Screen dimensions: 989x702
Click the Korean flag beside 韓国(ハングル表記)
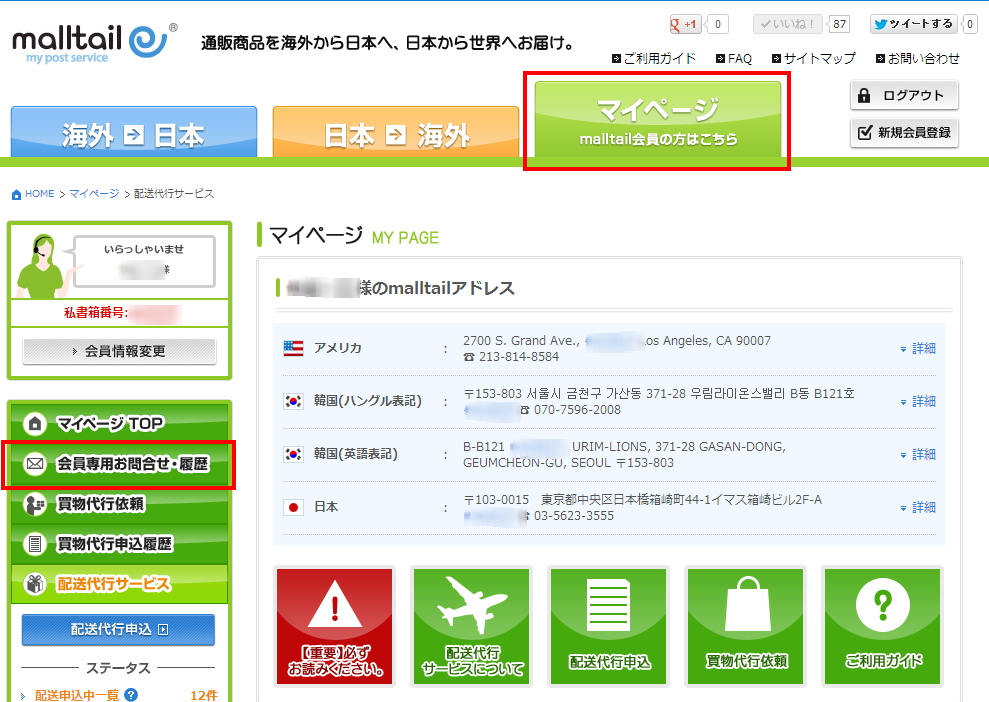tap(293, 401)
